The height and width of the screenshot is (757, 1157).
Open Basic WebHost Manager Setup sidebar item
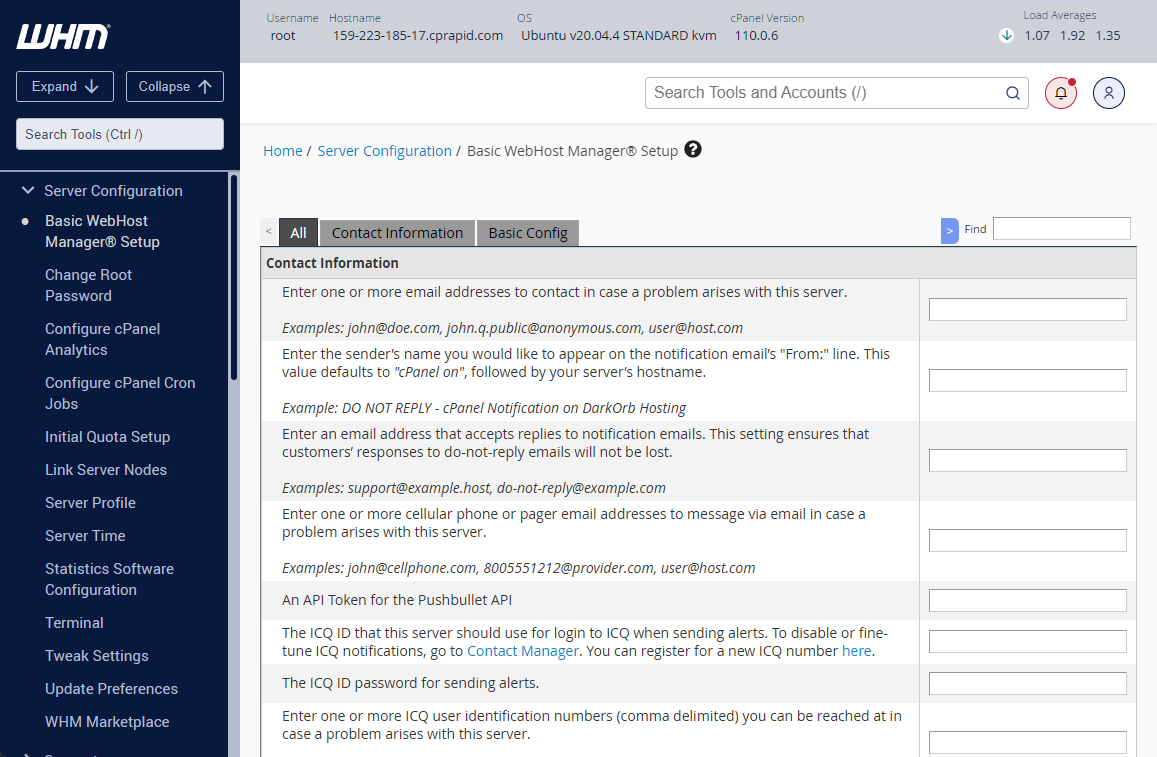click(102, 231)
